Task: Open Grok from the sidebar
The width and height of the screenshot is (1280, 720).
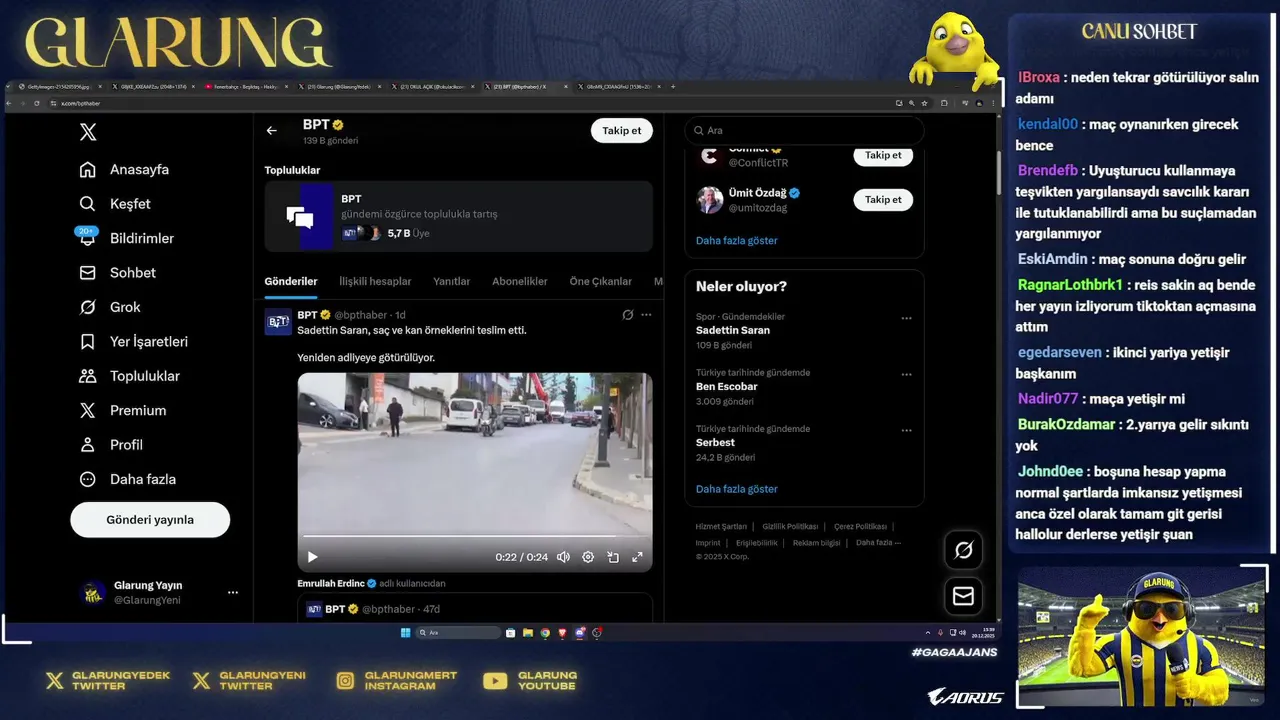Action: pos(111,307)
